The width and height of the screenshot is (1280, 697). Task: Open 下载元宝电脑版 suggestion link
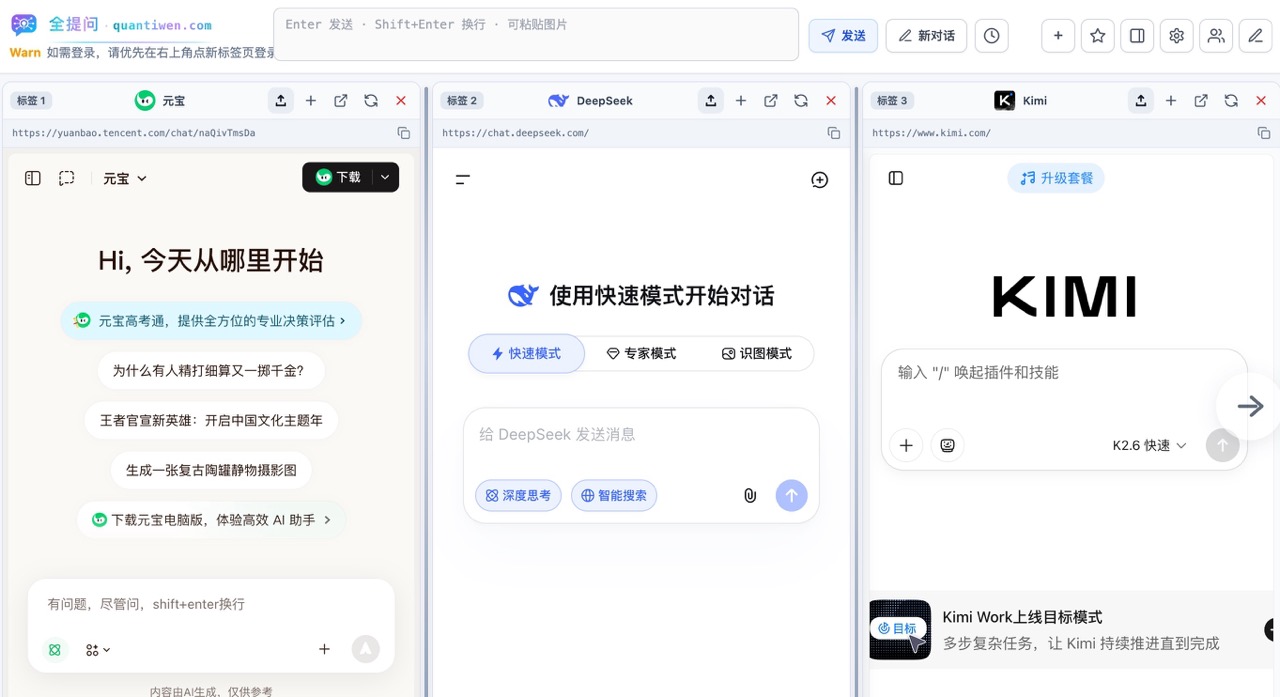(x=212, y=520)
